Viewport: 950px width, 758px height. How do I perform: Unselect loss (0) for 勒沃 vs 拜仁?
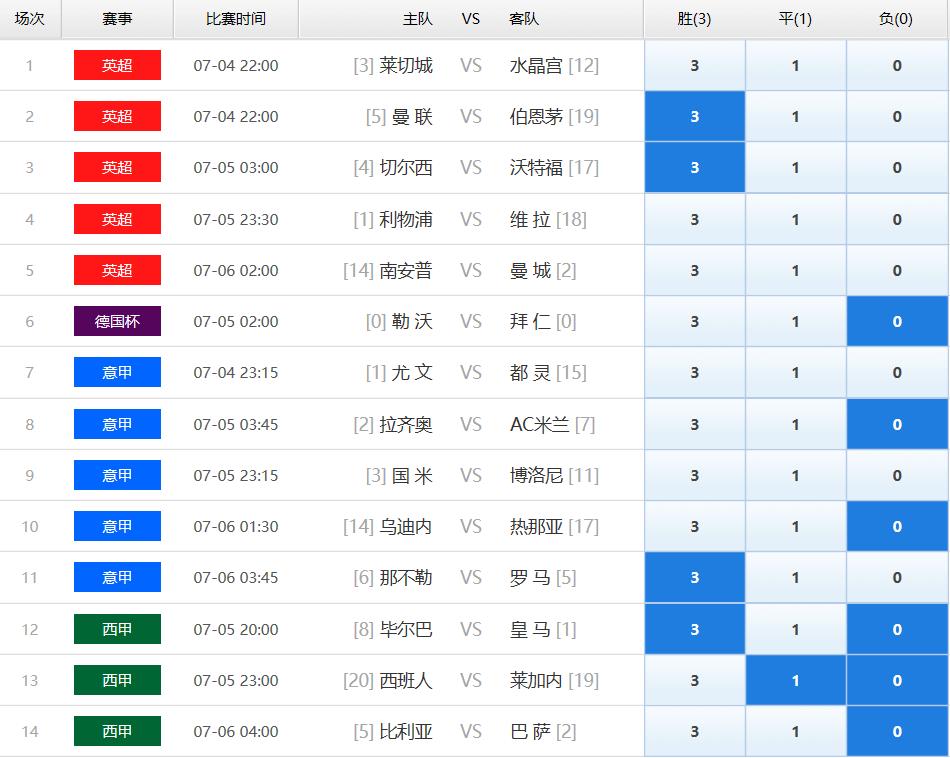[897, 321]
